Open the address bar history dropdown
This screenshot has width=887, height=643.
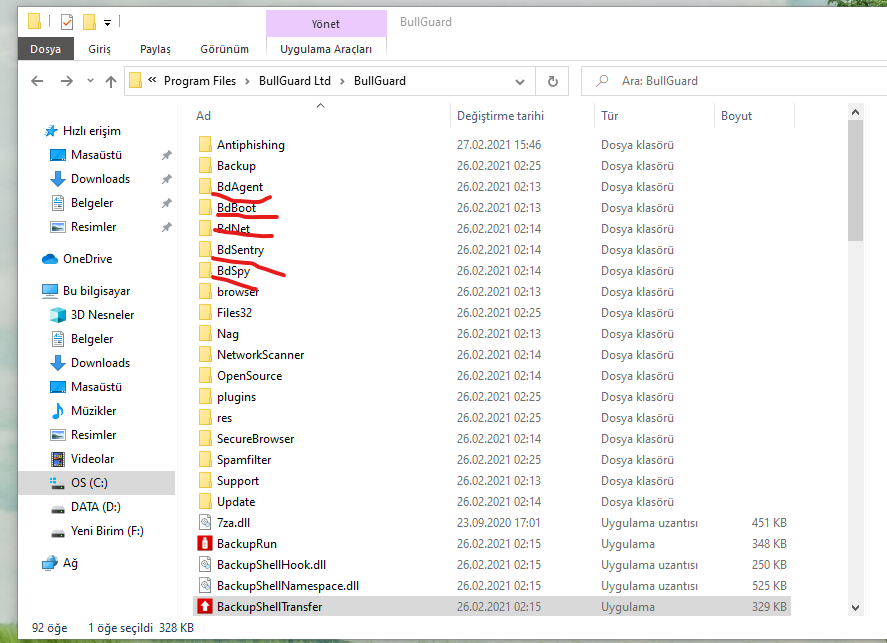click(520, 81)
